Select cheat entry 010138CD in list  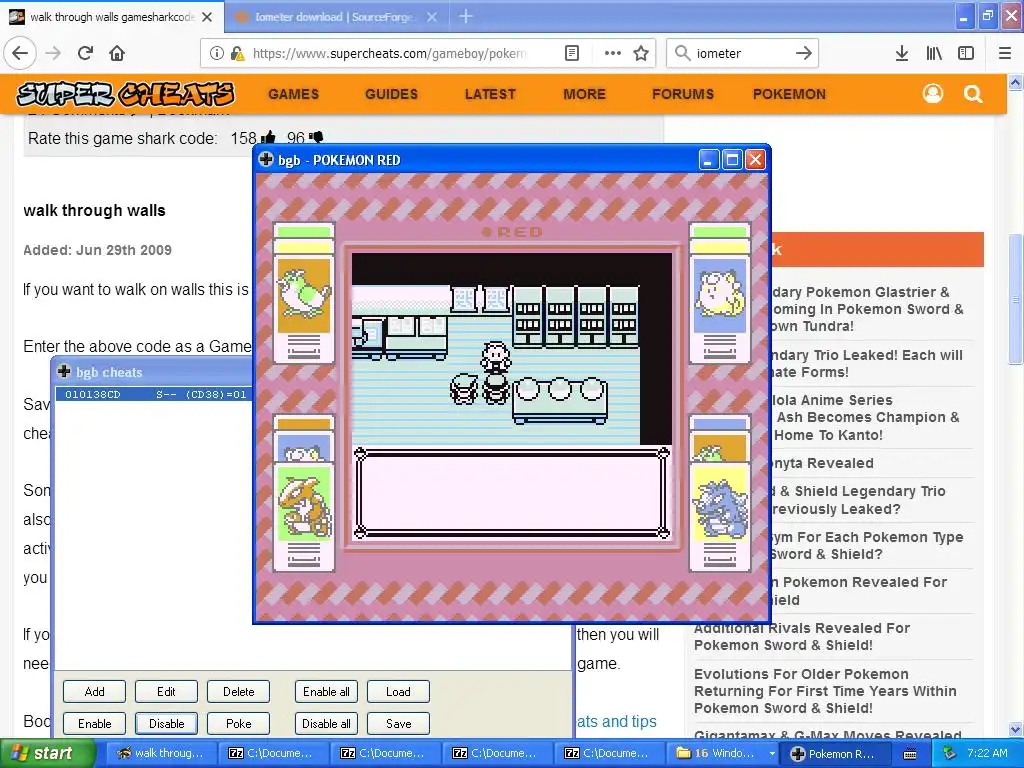pyautogui.click(x=155, y=394)
